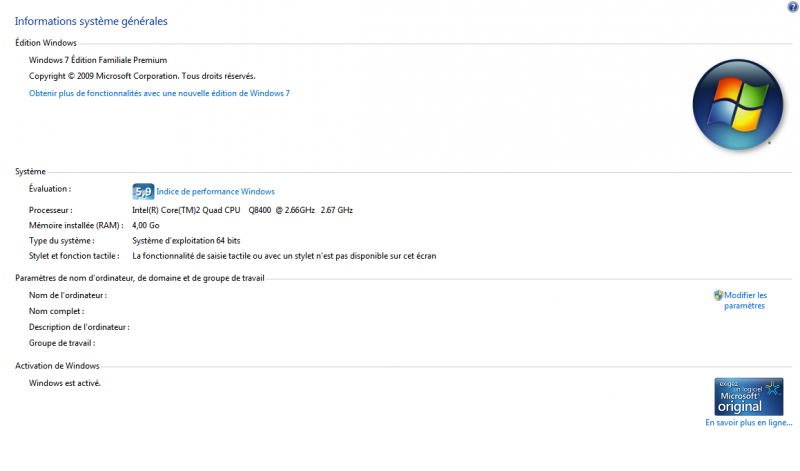The height and width of the screenshot is (471, 800).
Task: Click the Windows est activé status text
Action: (65, 383)
